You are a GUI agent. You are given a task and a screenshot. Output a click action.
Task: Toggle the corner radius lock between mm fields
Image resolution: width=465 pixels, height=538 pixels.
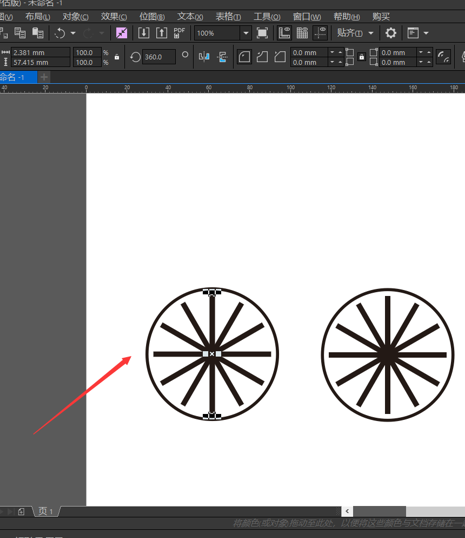(x=361, y=57)
